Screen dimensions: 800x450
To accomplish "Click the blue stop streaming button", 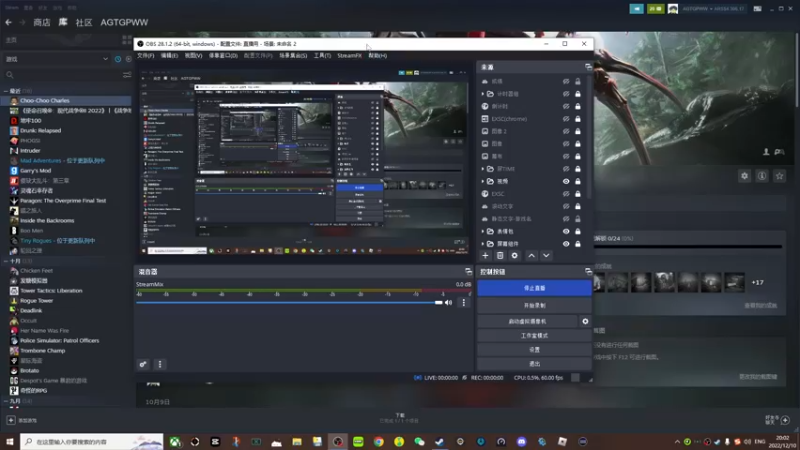I will point(534,288).
